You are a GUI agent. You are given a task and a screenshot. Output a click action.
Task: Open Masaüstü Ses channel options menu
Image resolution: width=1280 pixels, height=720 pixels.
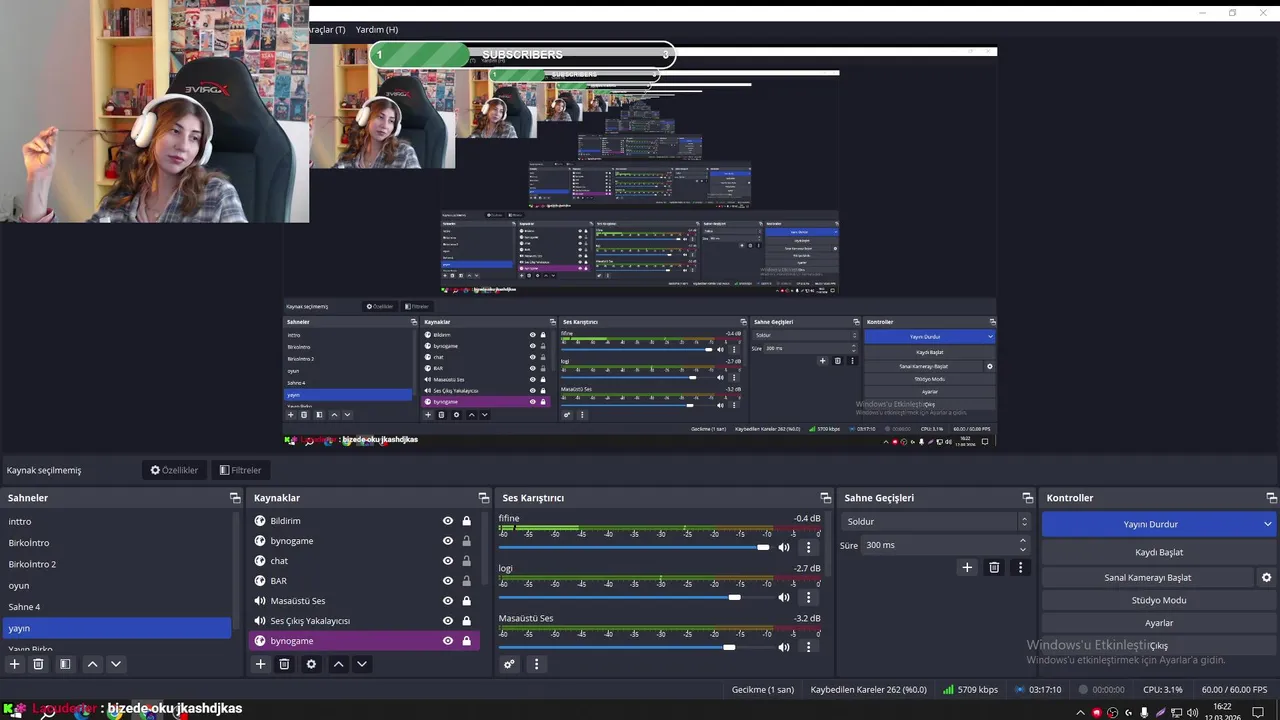(x=809, y=647)
